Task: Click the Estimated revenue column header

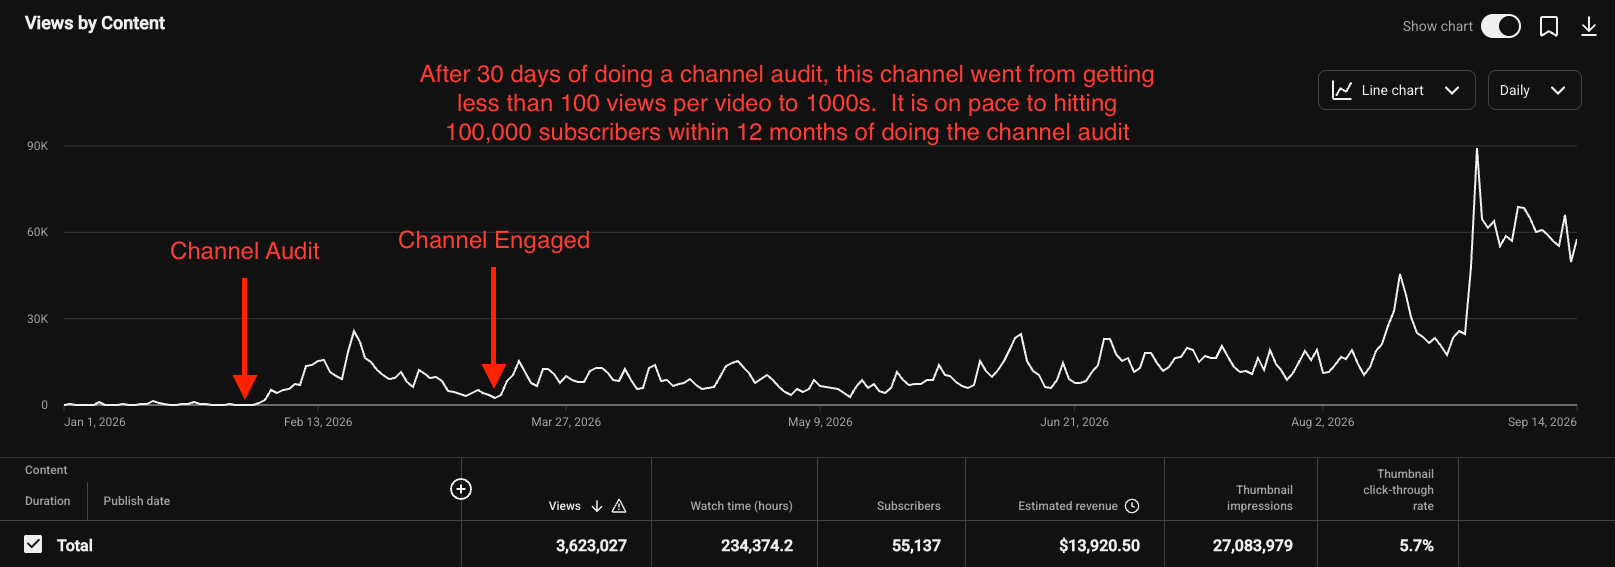Action: (x=1068, y=506)
